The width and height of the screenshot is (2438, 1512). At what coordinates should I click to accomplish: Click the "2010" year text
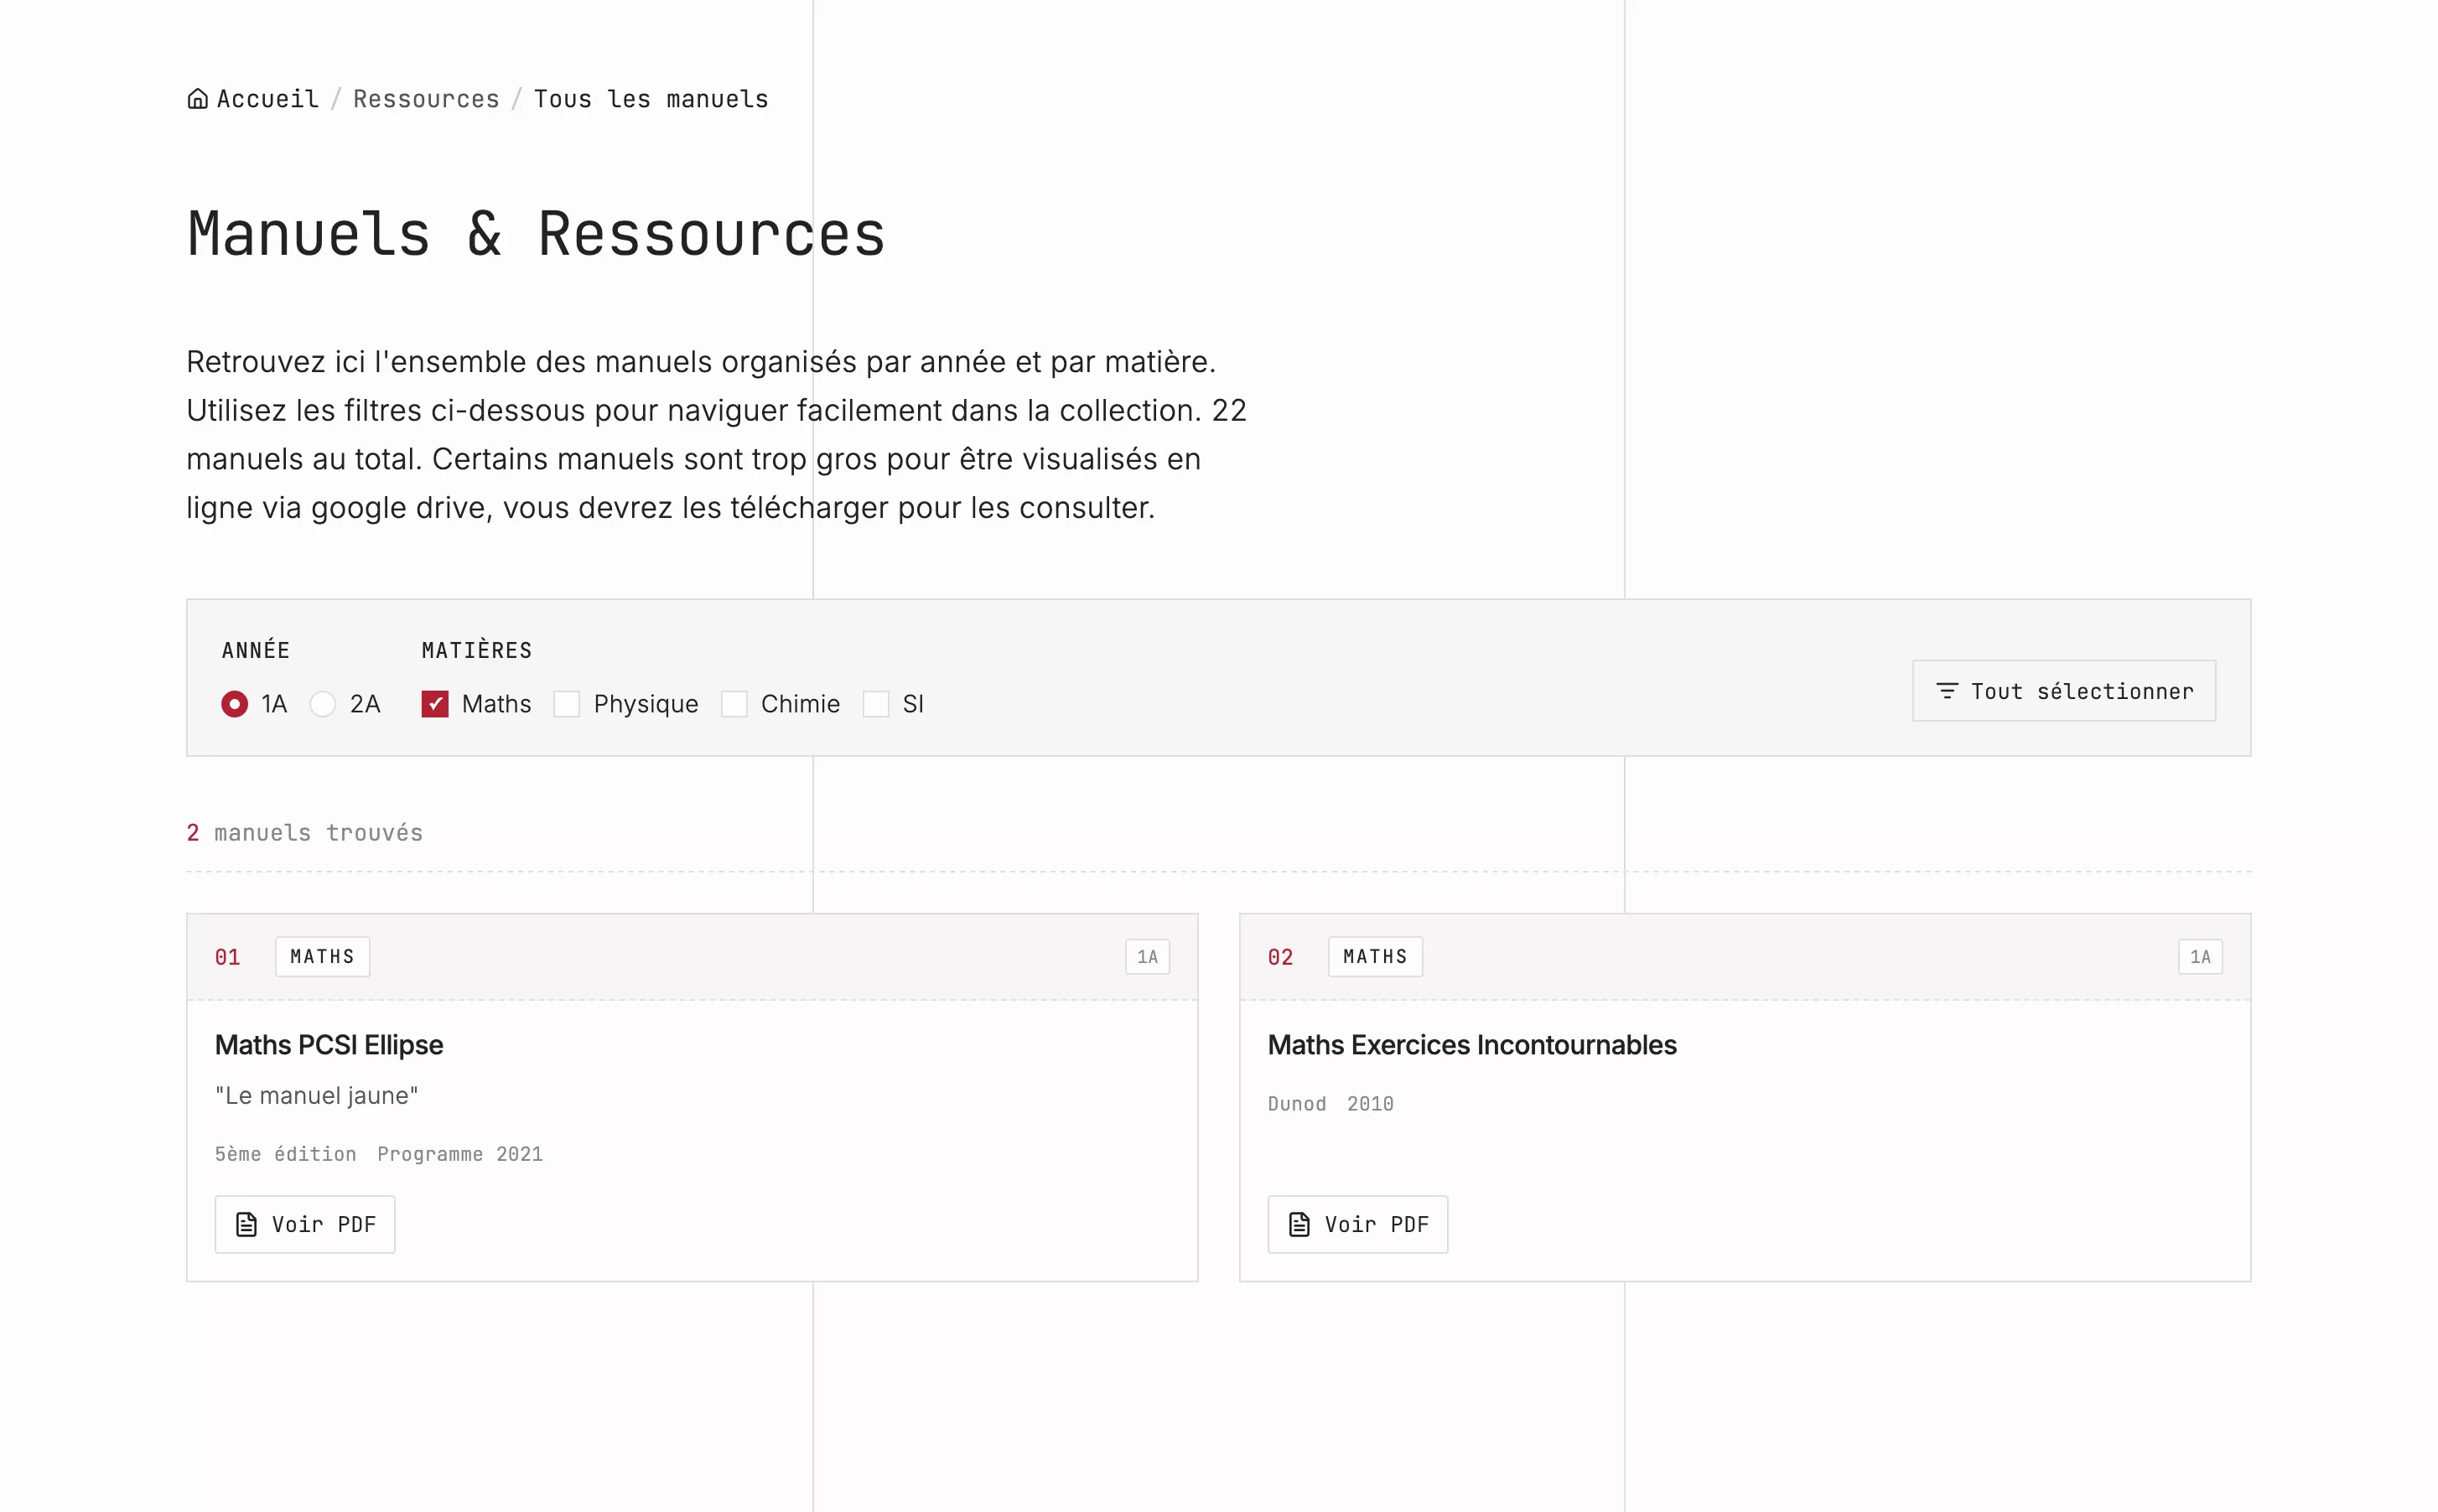1370,1104
